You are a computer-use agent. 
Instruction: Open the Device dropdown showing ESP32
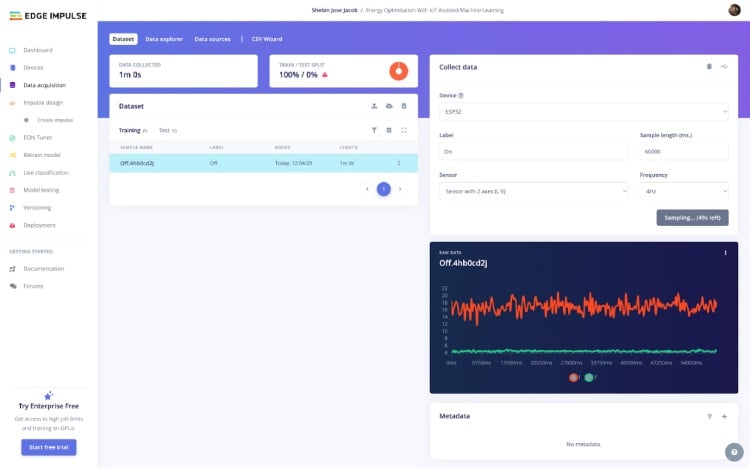pos(584,112)
